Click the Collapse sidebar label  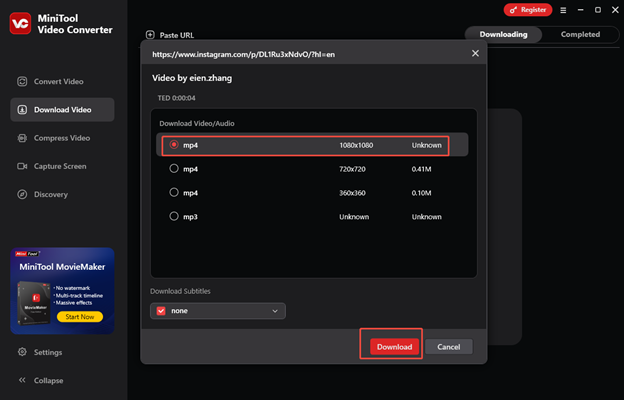pos(48,380)
